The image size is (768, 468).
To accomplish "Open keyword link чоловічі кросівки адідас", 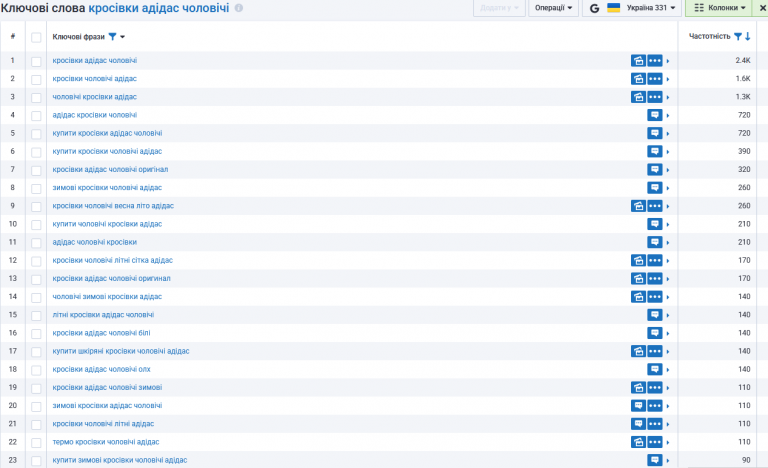I will click(x=95, y=97).
